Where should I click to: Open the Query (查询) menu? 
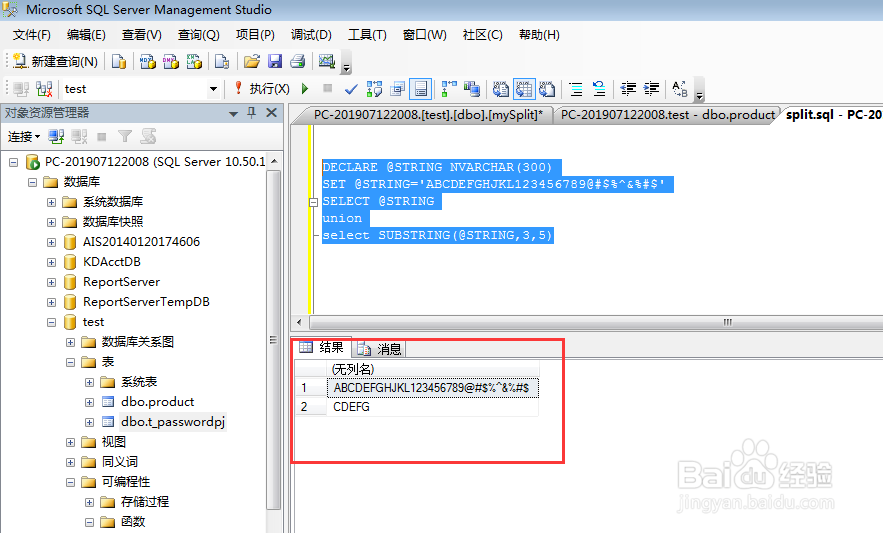(x=199, y=35)
